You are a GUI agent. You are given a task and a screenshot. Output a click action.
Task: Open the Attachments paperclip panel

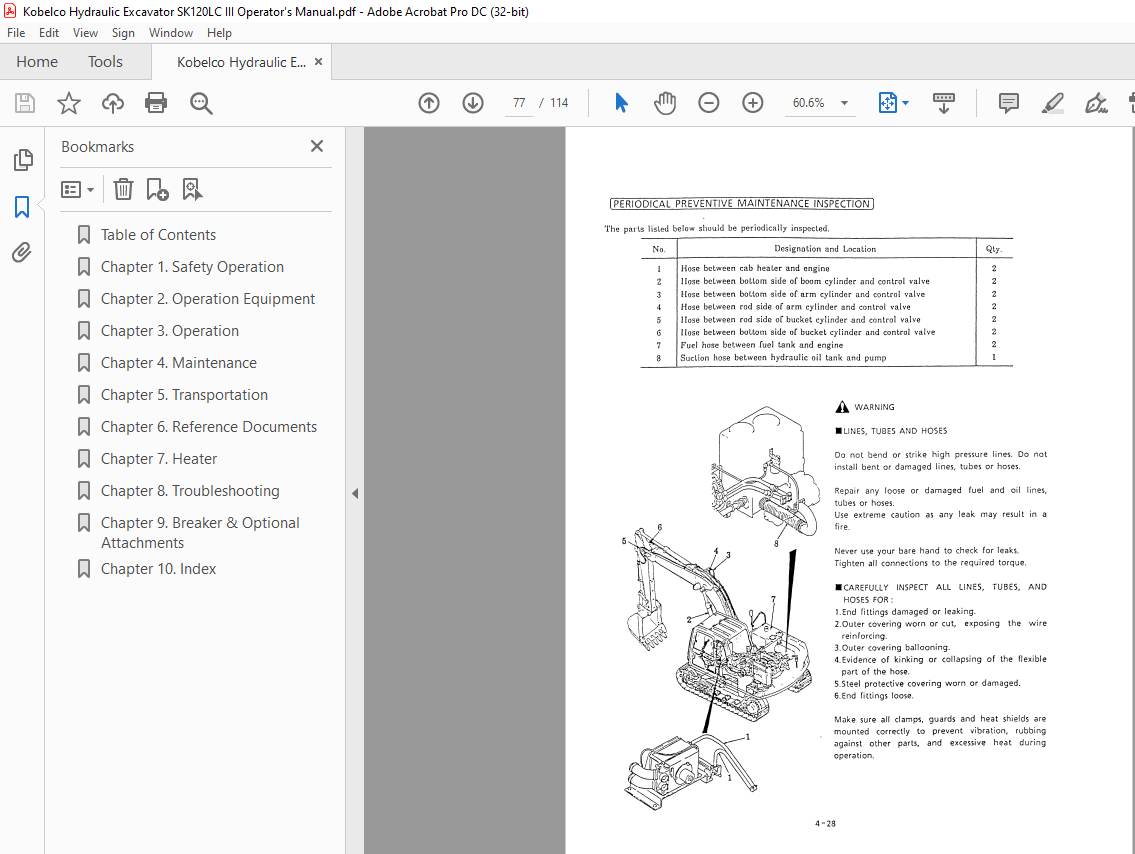coord(22,253)
